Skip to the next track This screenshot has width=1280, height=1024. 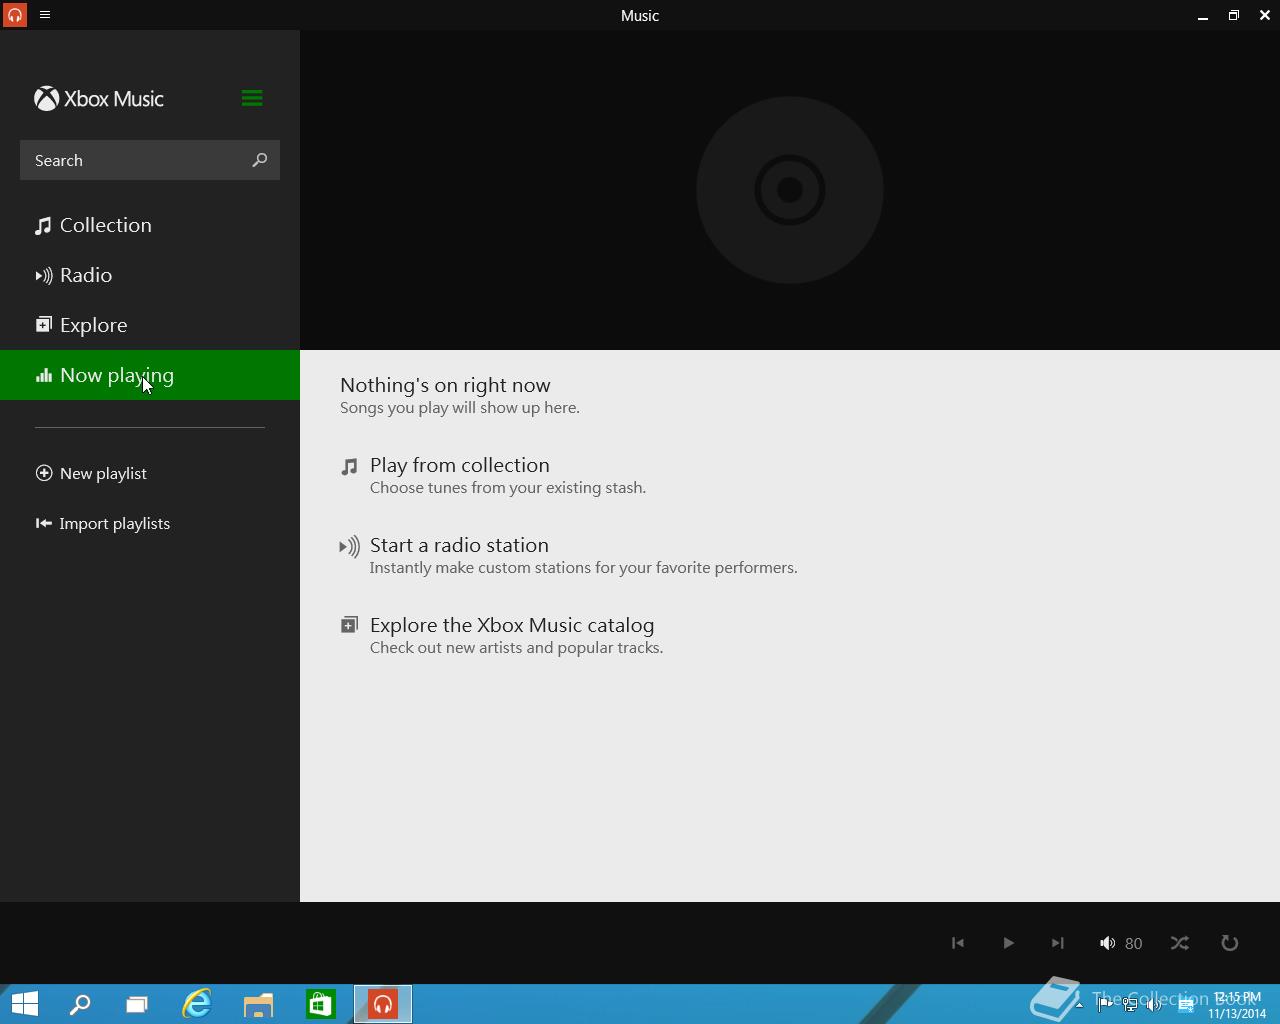[1058, 943]
